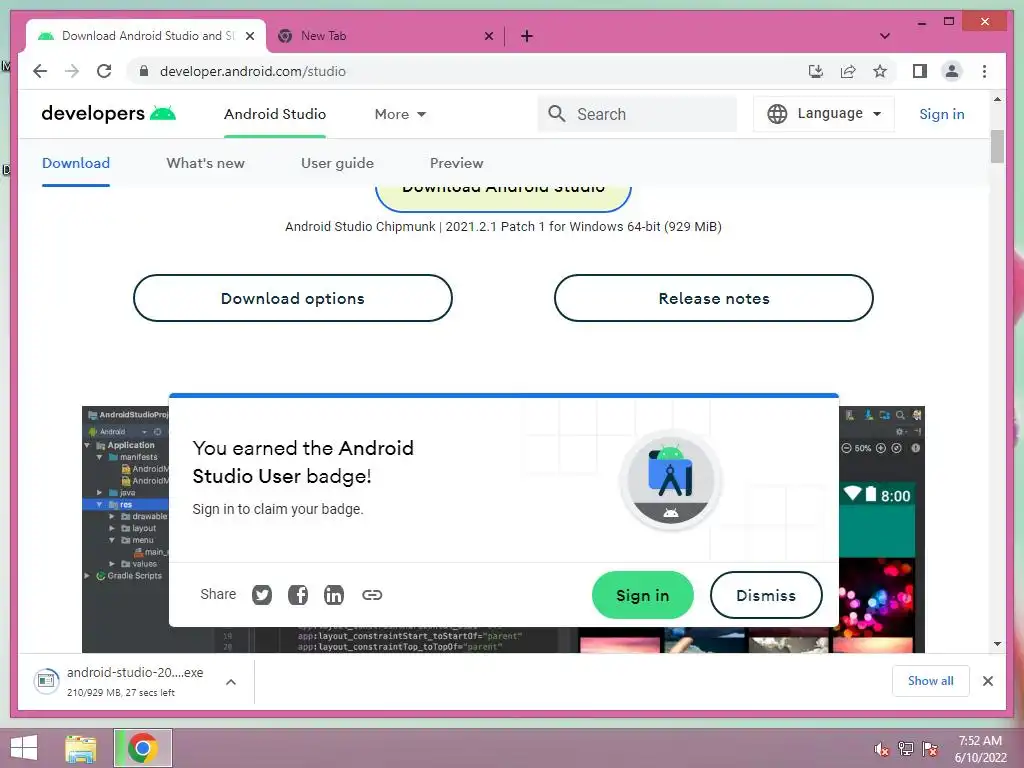This screenshot has height=768, width=1024.
Task: Select the Android Studio nav tab
Action: pos(275,114)
